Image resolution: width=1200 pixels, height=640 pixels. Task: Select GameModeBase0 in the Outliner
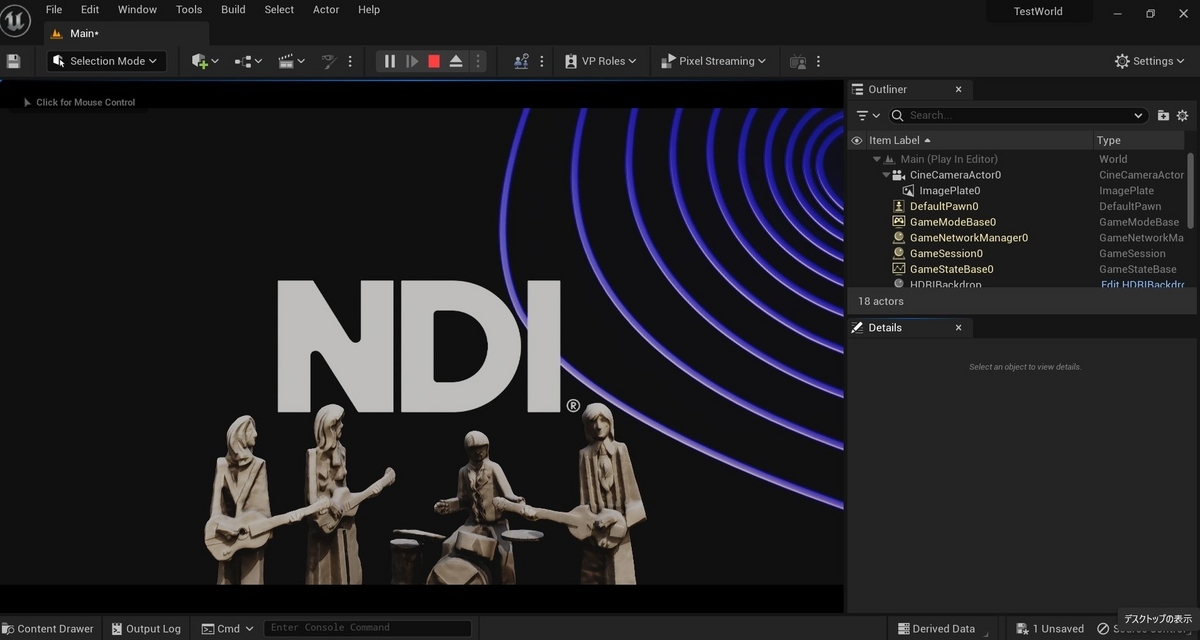pos(952,222)
